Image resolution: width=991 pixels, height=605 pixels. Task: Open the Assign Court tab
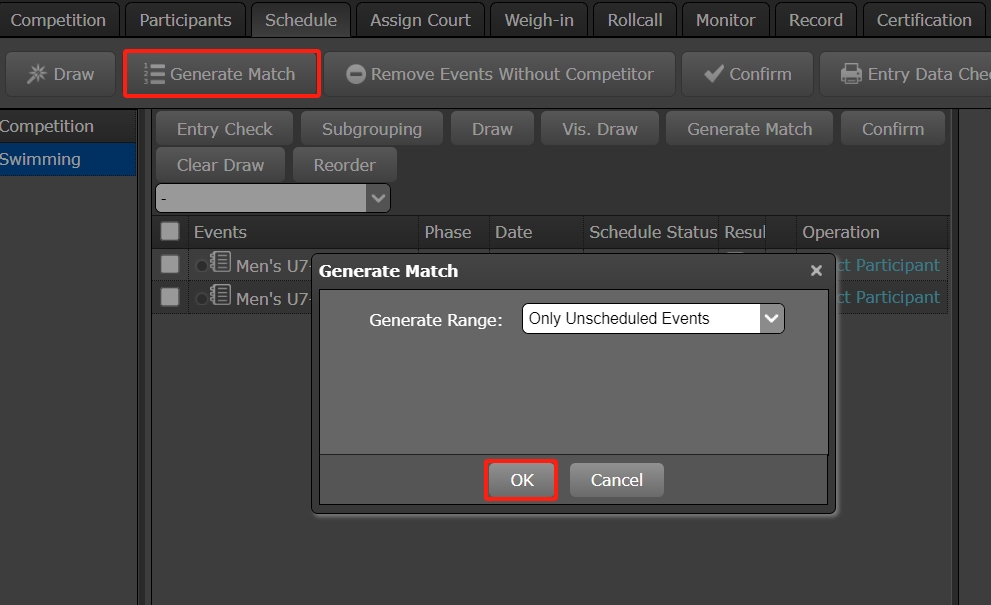pyautogui.click(x=420, y=20)
